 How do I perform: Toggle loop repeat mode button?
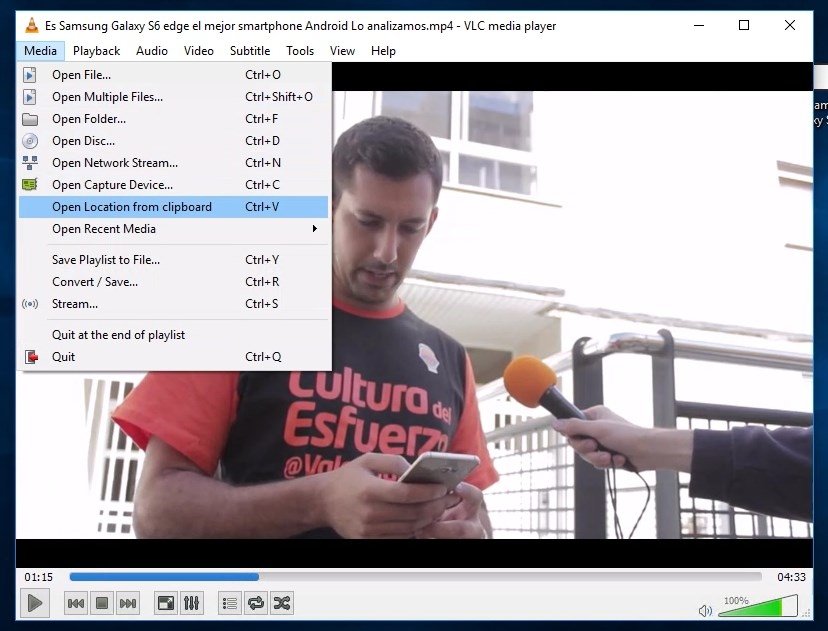pos(256,603)
